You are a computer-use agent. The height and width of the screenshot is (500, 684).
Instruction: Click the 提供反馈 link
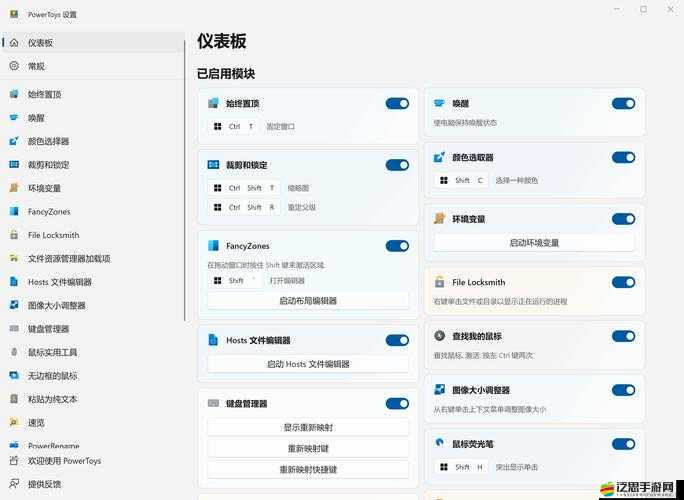point(44,484)
